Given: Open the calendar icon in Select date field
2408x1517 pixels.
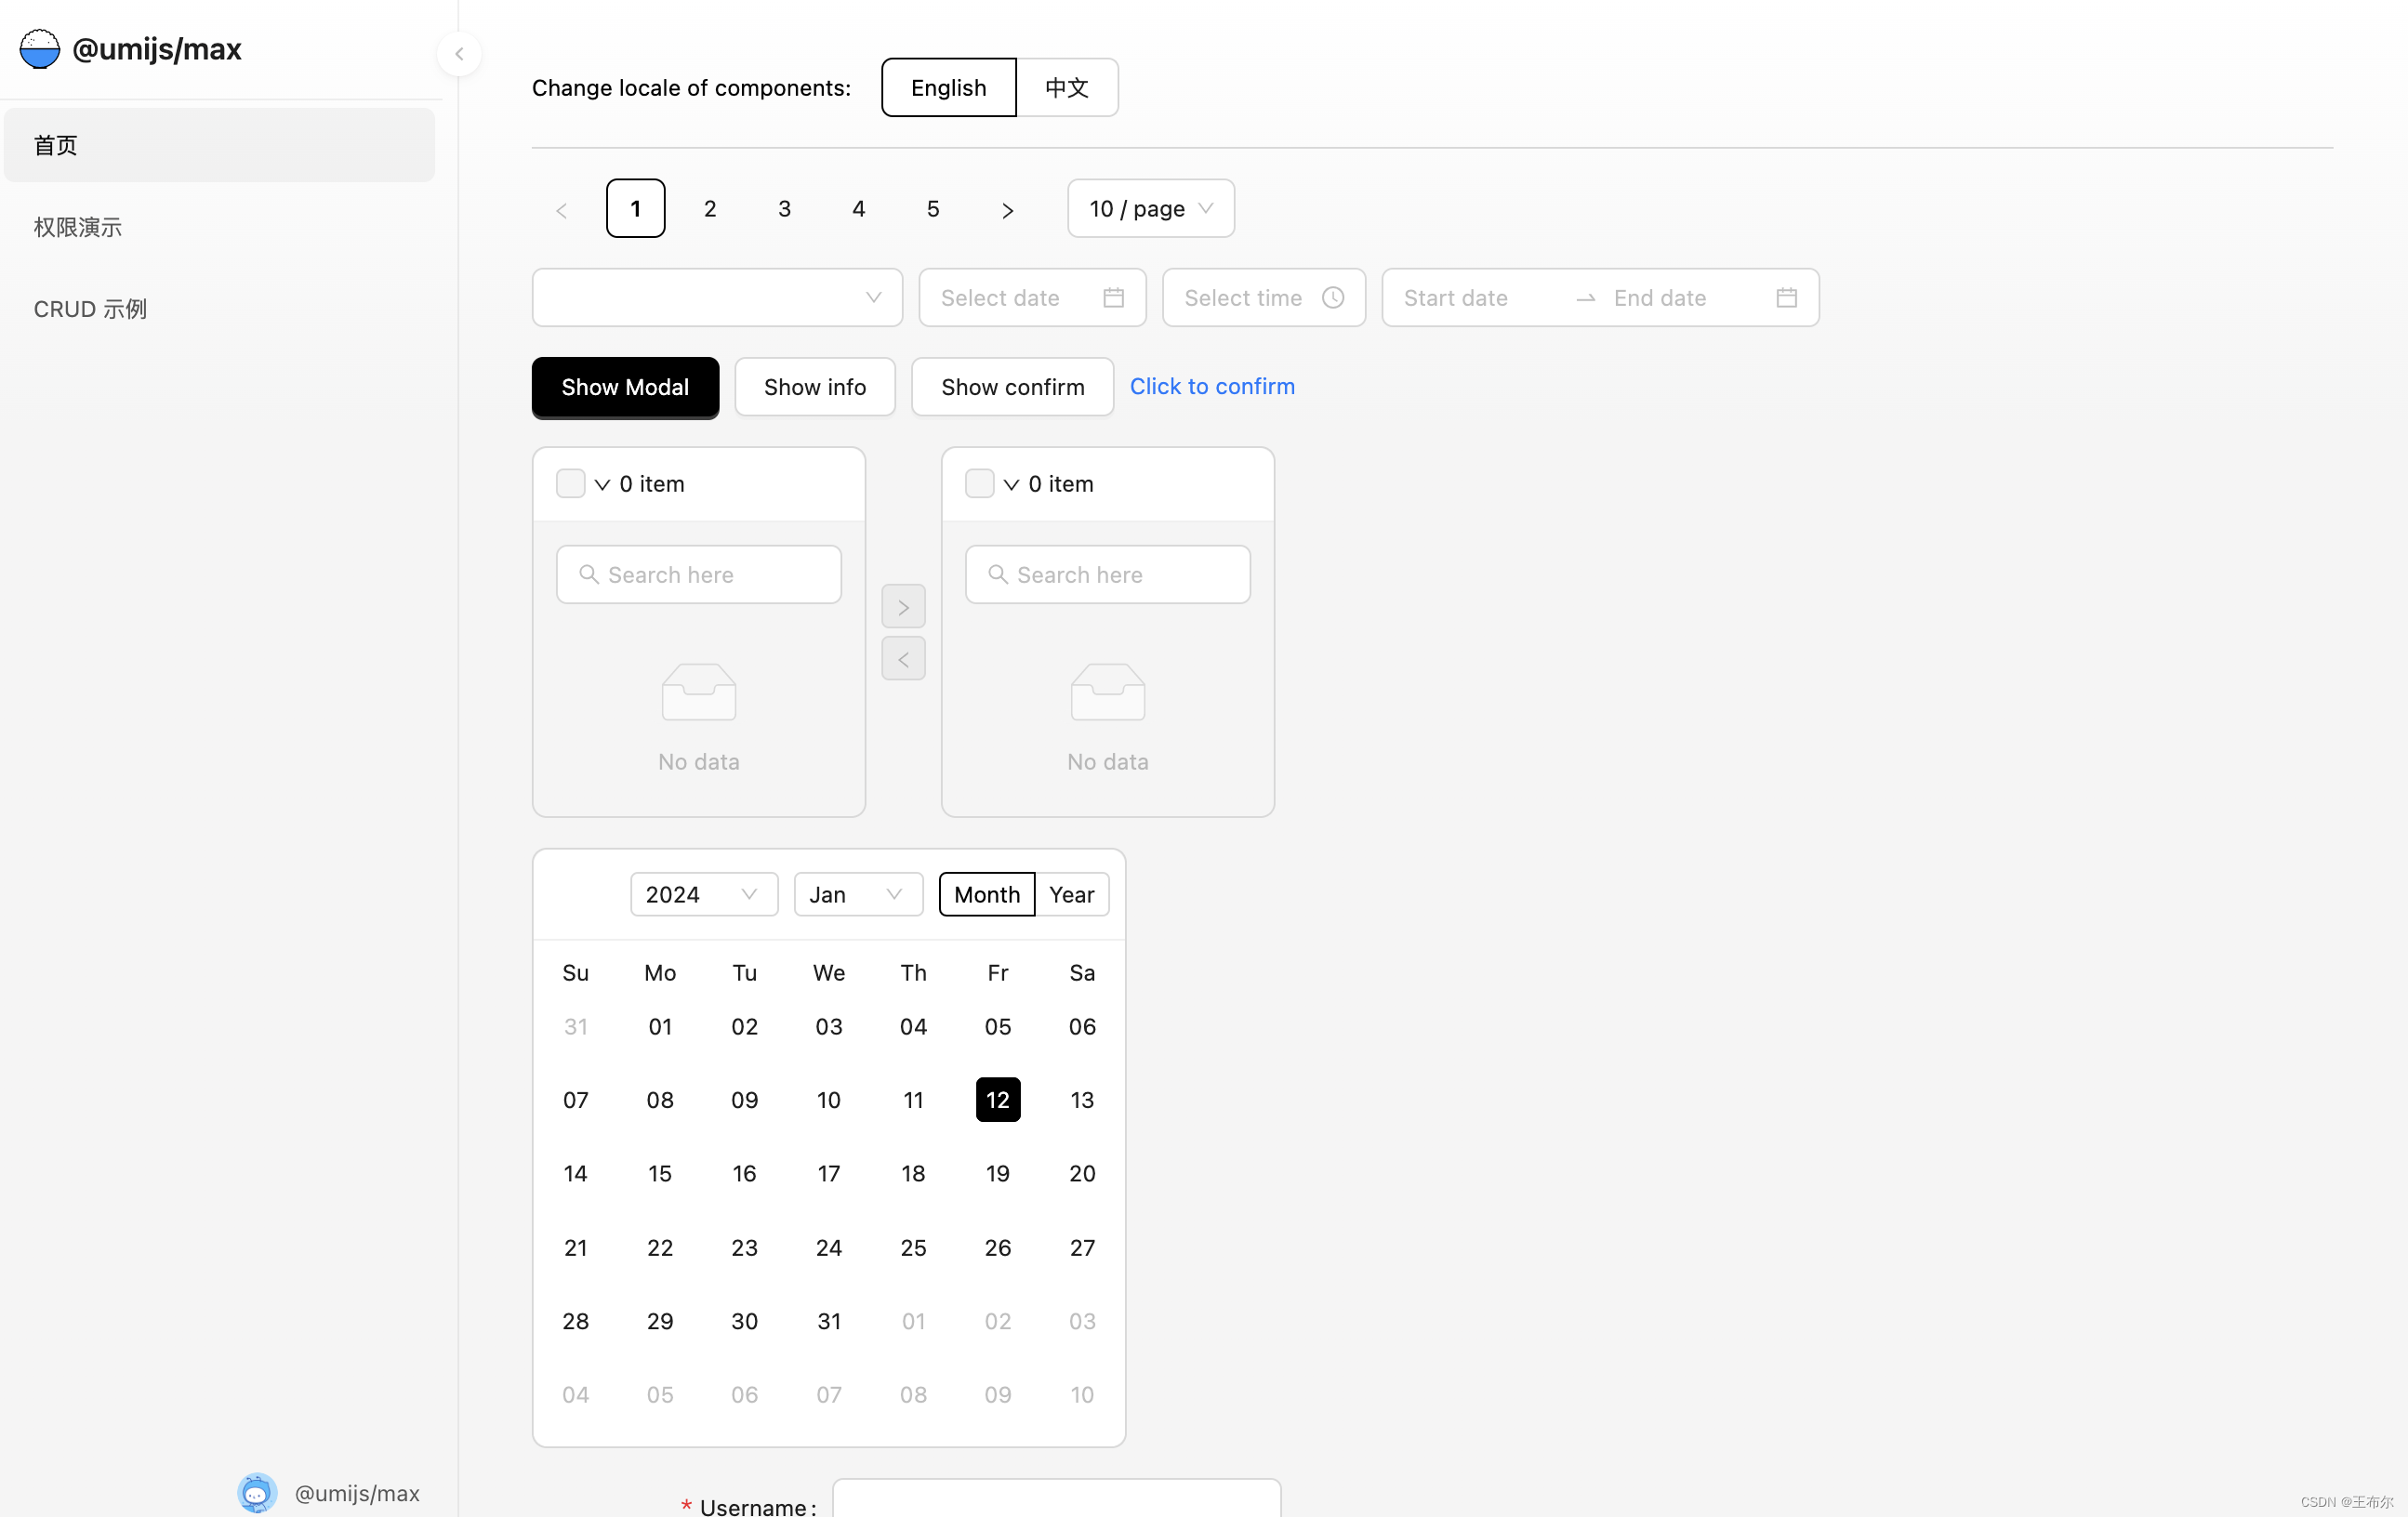Looking at the screenshot, I should click(1113, 298).
